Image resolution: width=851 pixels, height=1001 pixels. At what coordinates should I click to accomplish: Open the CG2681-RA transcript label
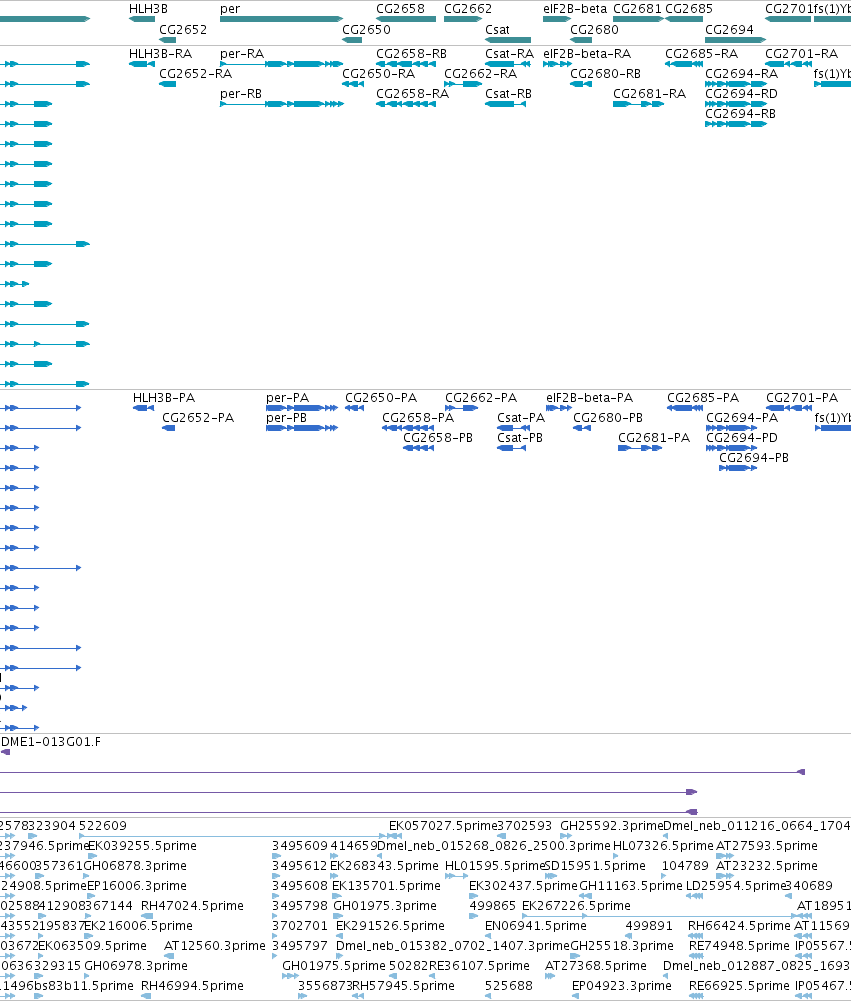(650, 94)
